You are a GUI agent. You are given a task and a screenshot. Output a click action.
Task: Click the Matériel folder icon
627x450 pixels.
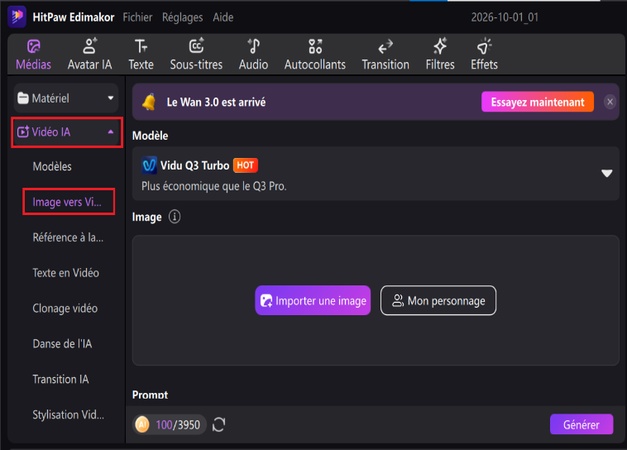point(23,98)
